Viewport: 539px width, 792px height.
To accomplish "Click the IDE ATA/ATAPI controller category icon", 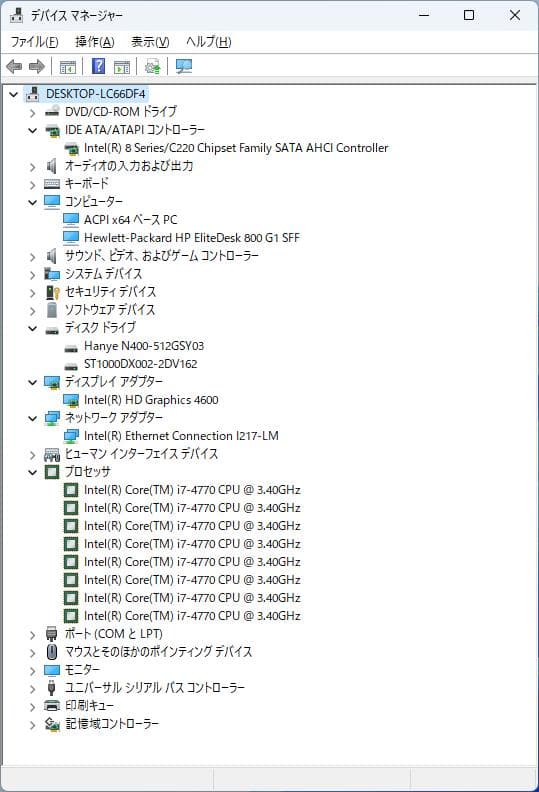I will 52,131.
